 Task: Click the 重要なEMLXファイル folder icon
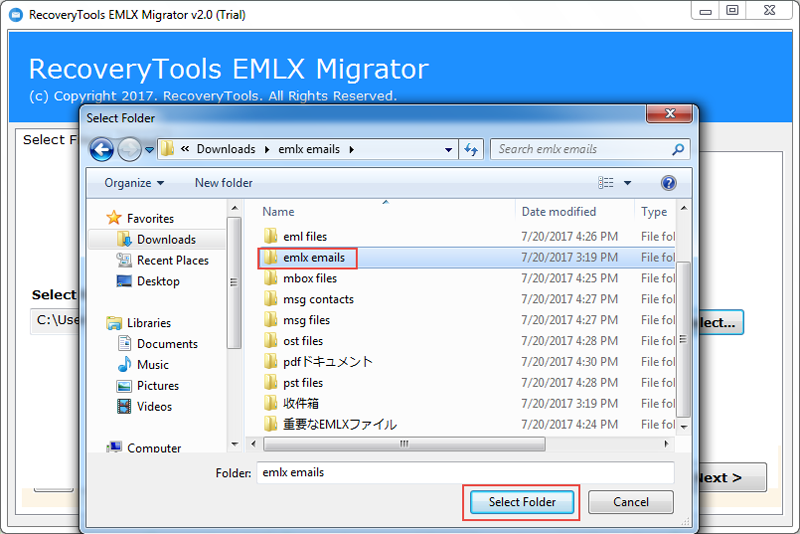tap(270, 424)
